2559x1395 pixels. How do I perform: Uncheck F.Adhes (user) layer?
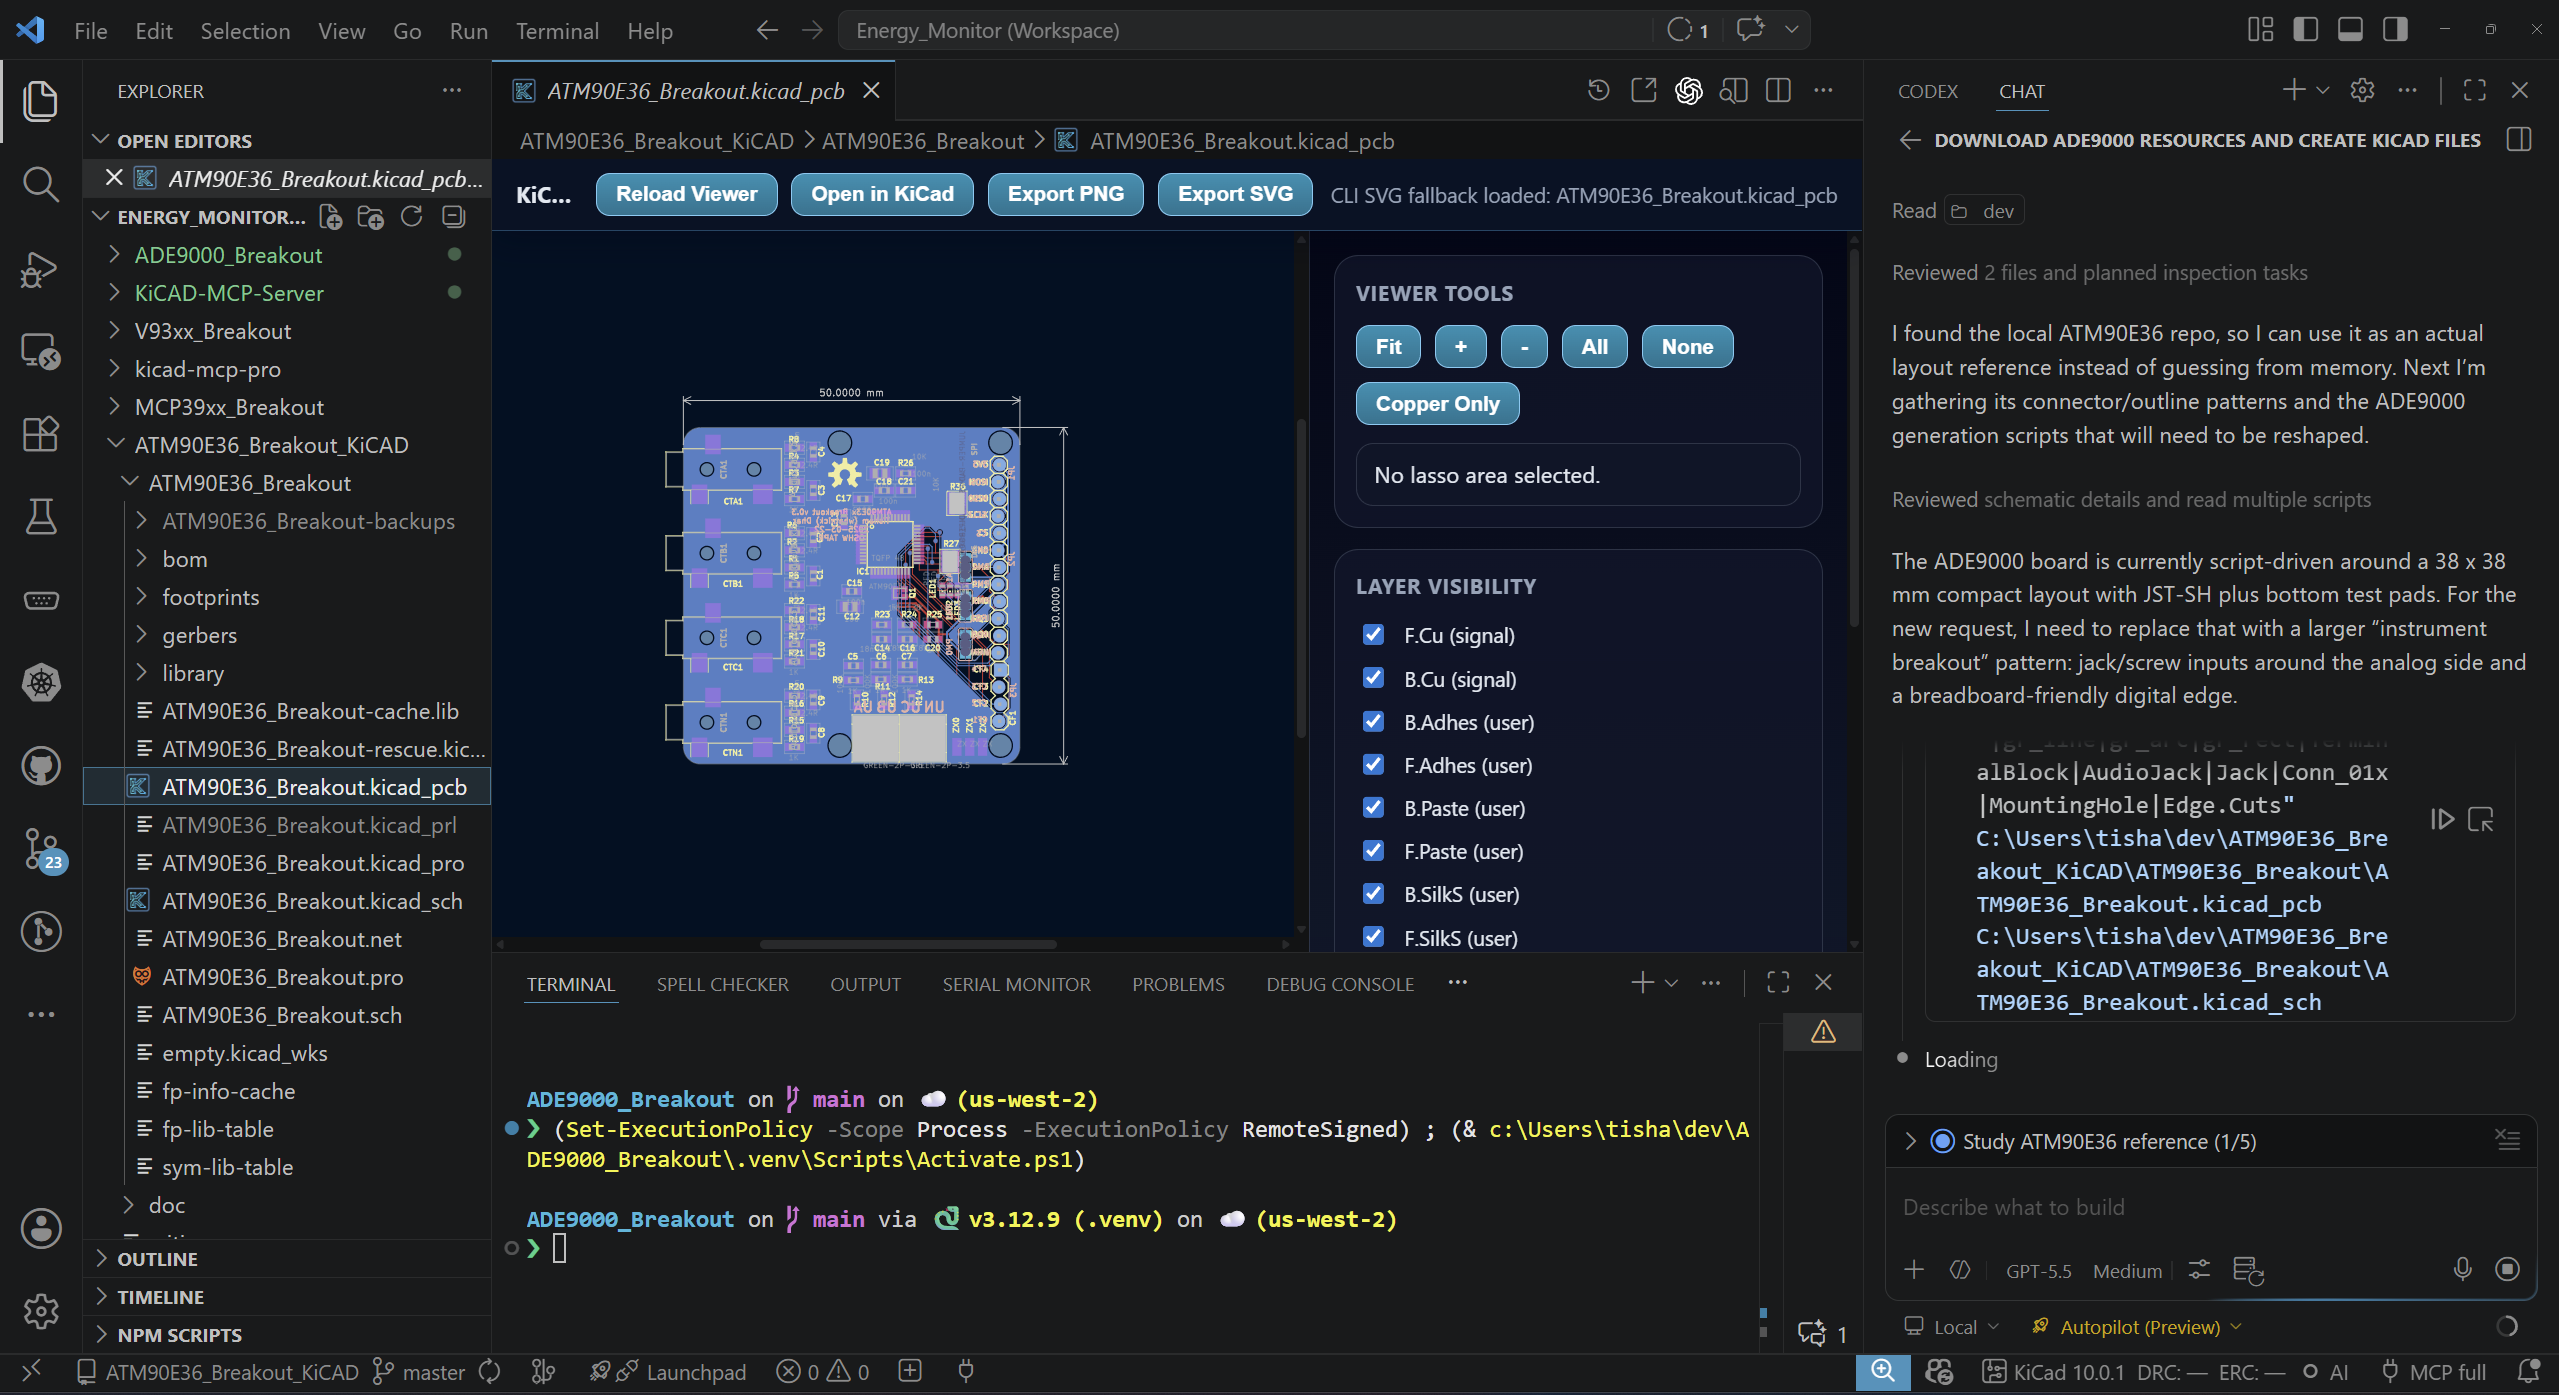coord(1373,764)
